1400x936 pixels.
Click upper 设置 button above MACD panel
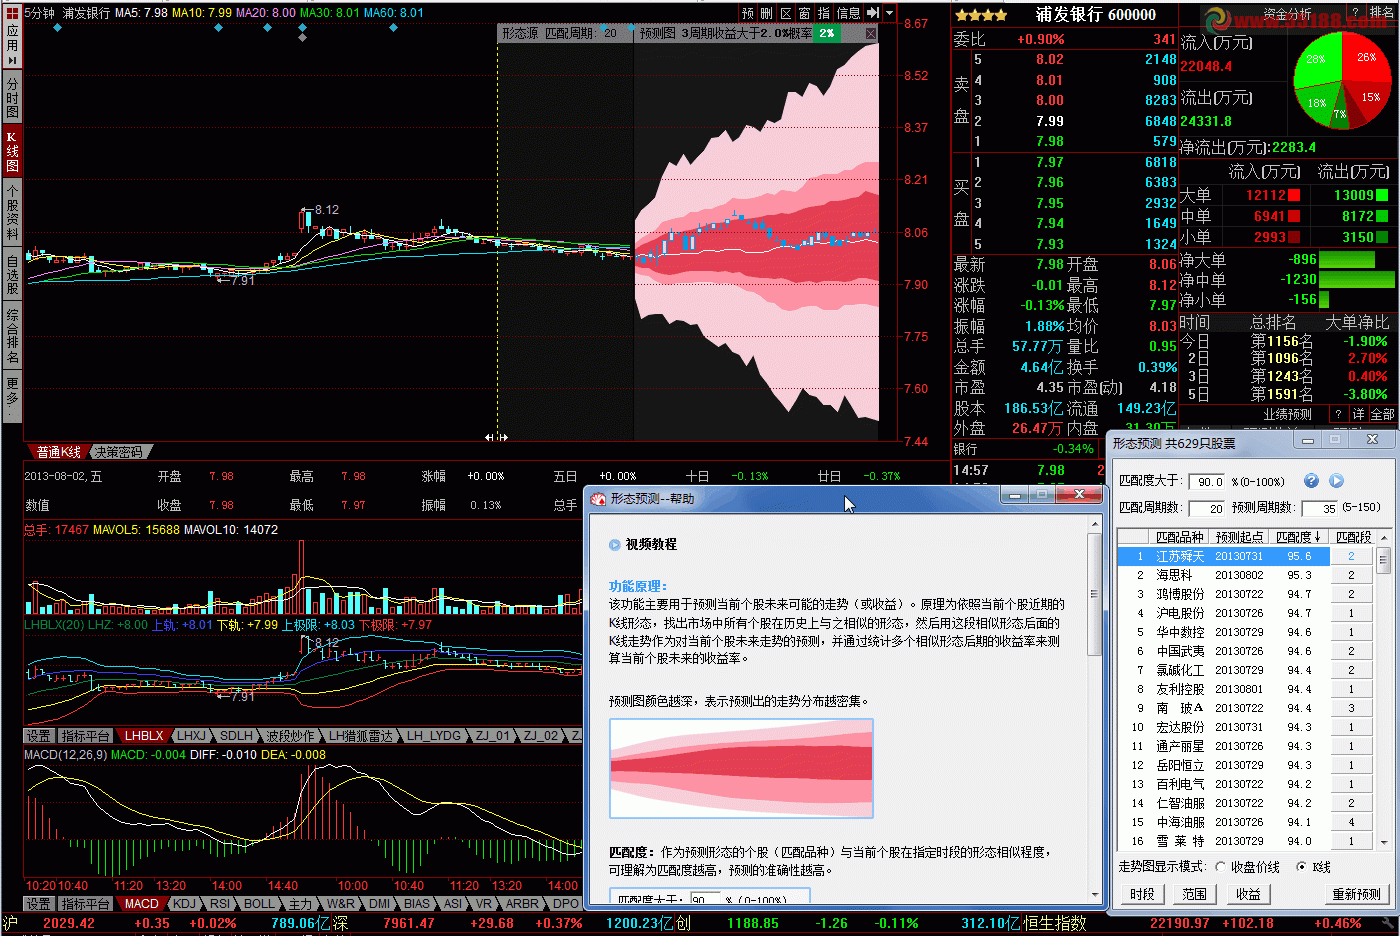pos(38,736)
